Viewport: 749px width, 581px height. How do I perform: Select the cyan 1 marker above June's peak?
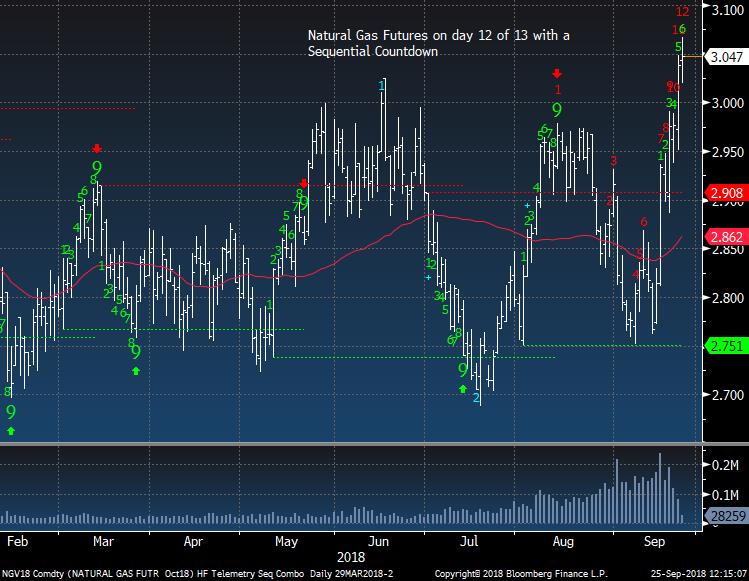tap(382, 87)
